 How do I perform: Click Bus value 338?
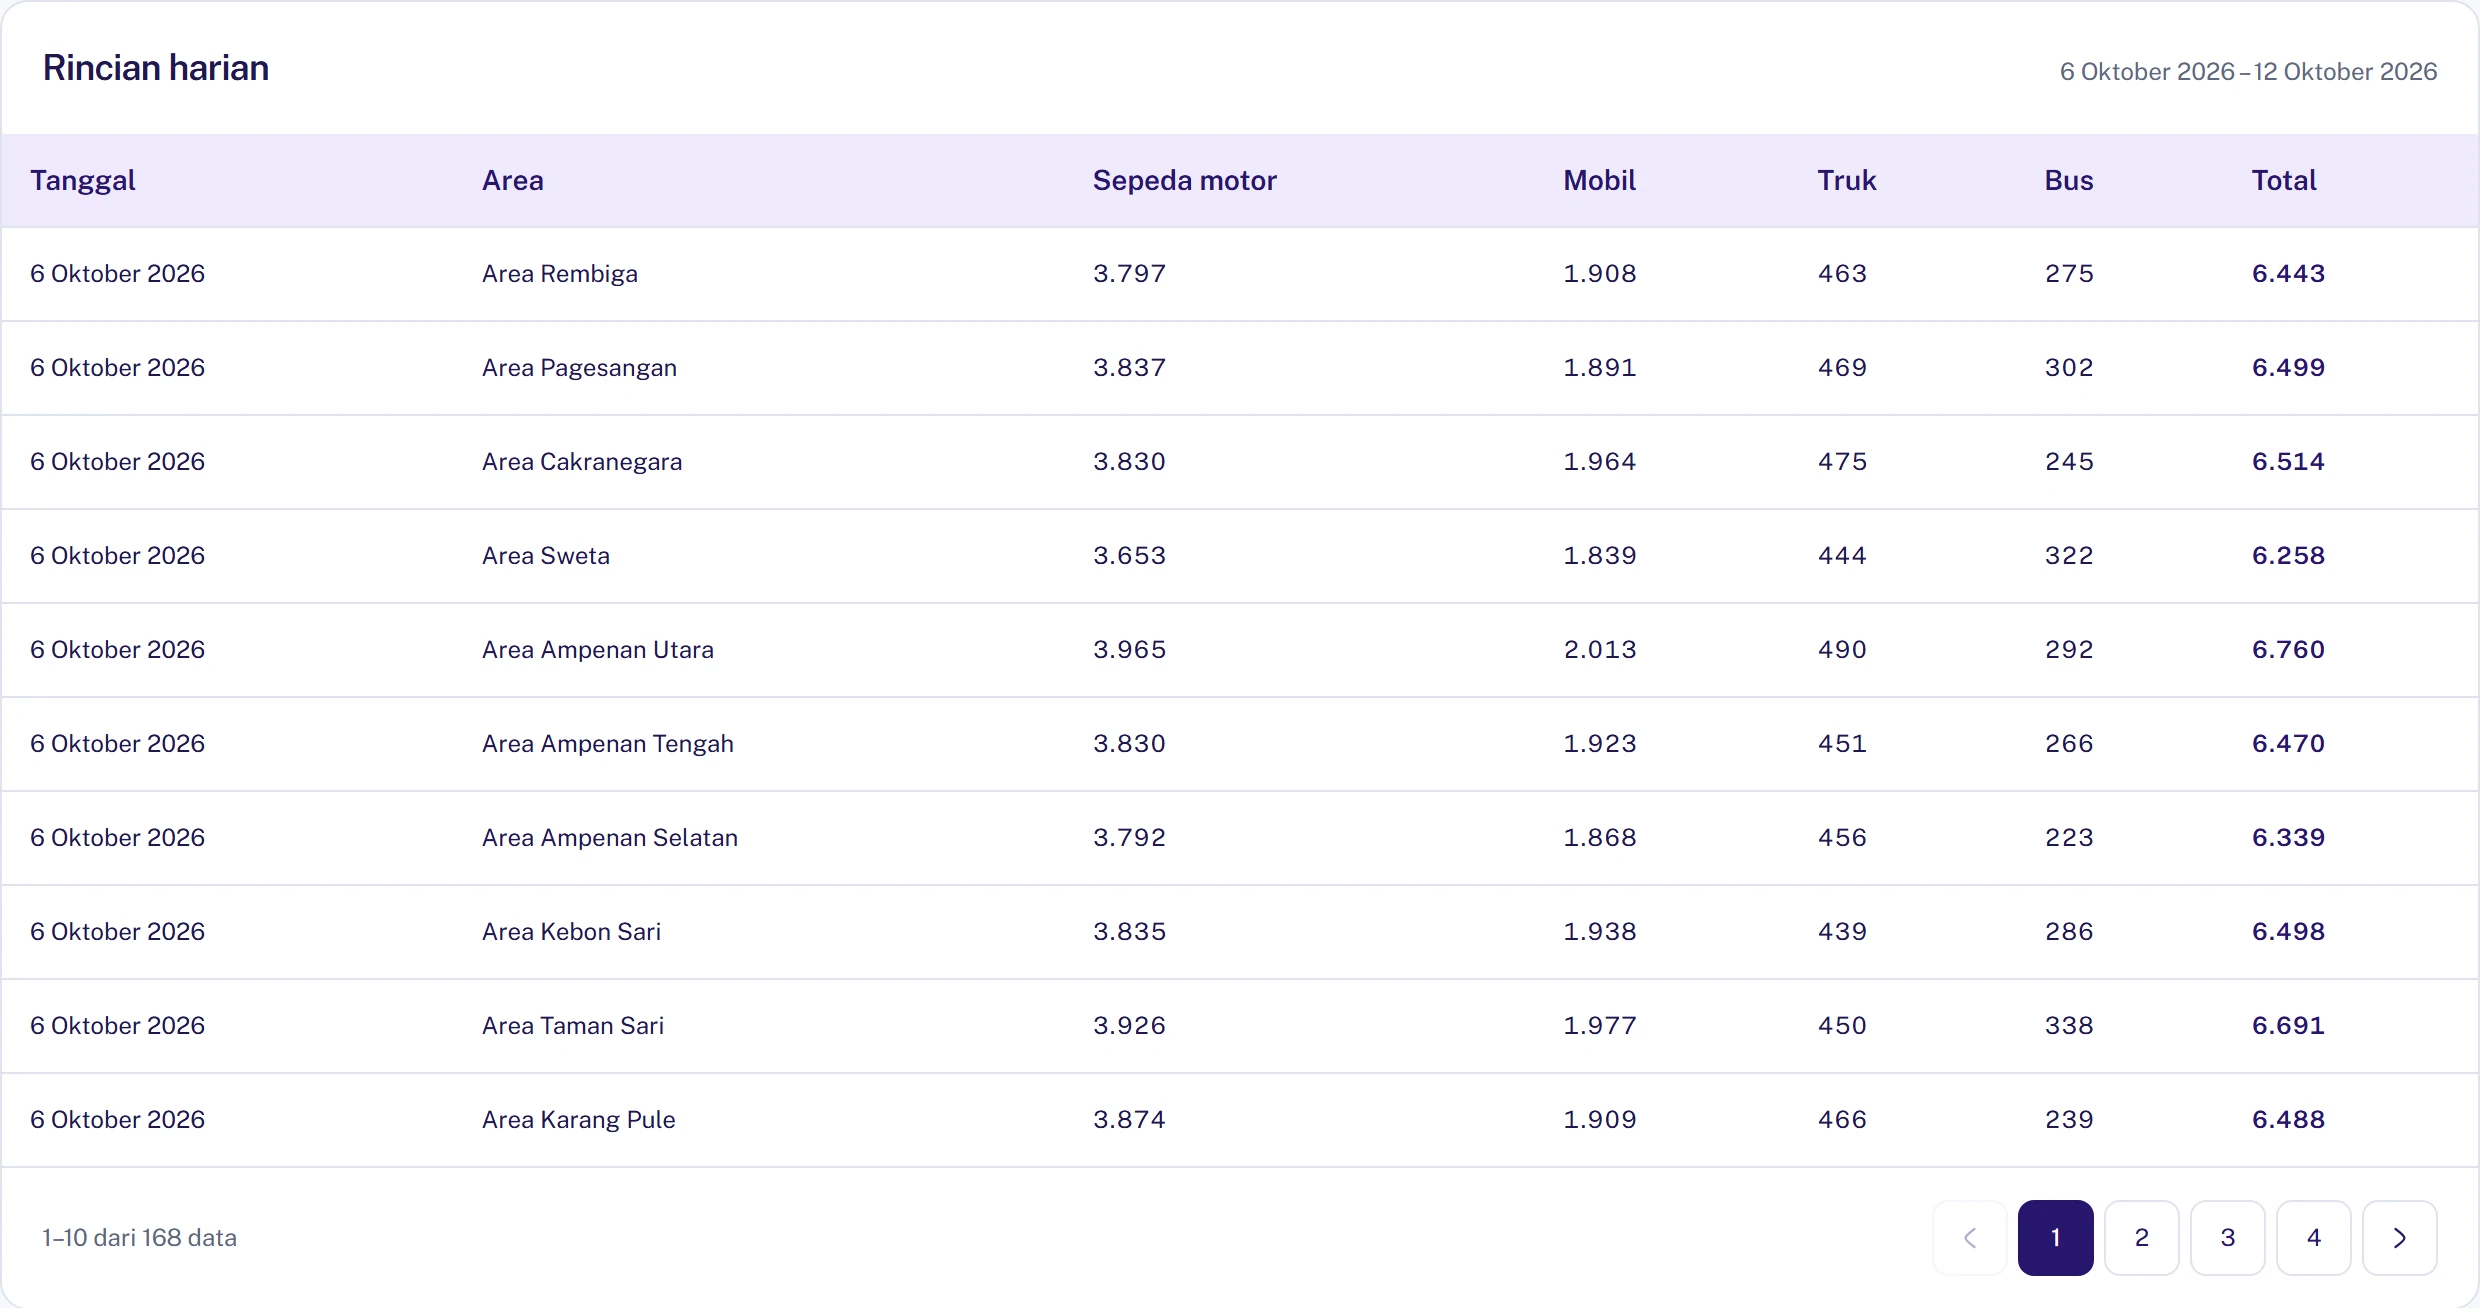click(2069, 1026)
